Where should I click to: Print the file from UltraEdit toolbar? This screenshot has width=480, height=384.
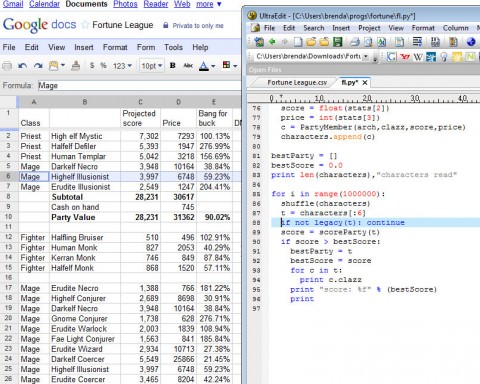tap(355, 42)
